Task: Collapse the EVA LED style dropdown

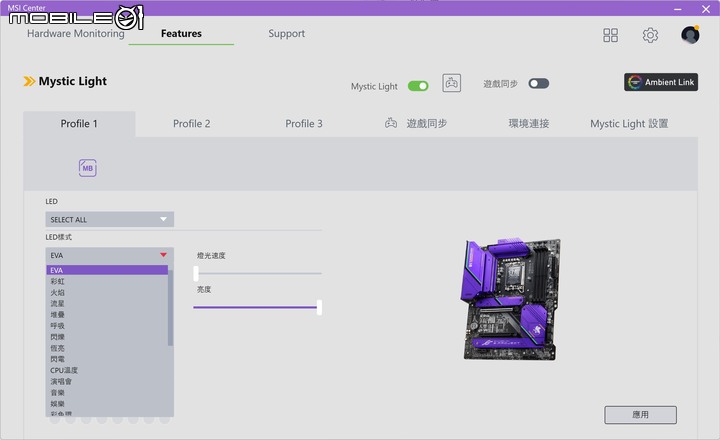Action: [x=109, y=255]
